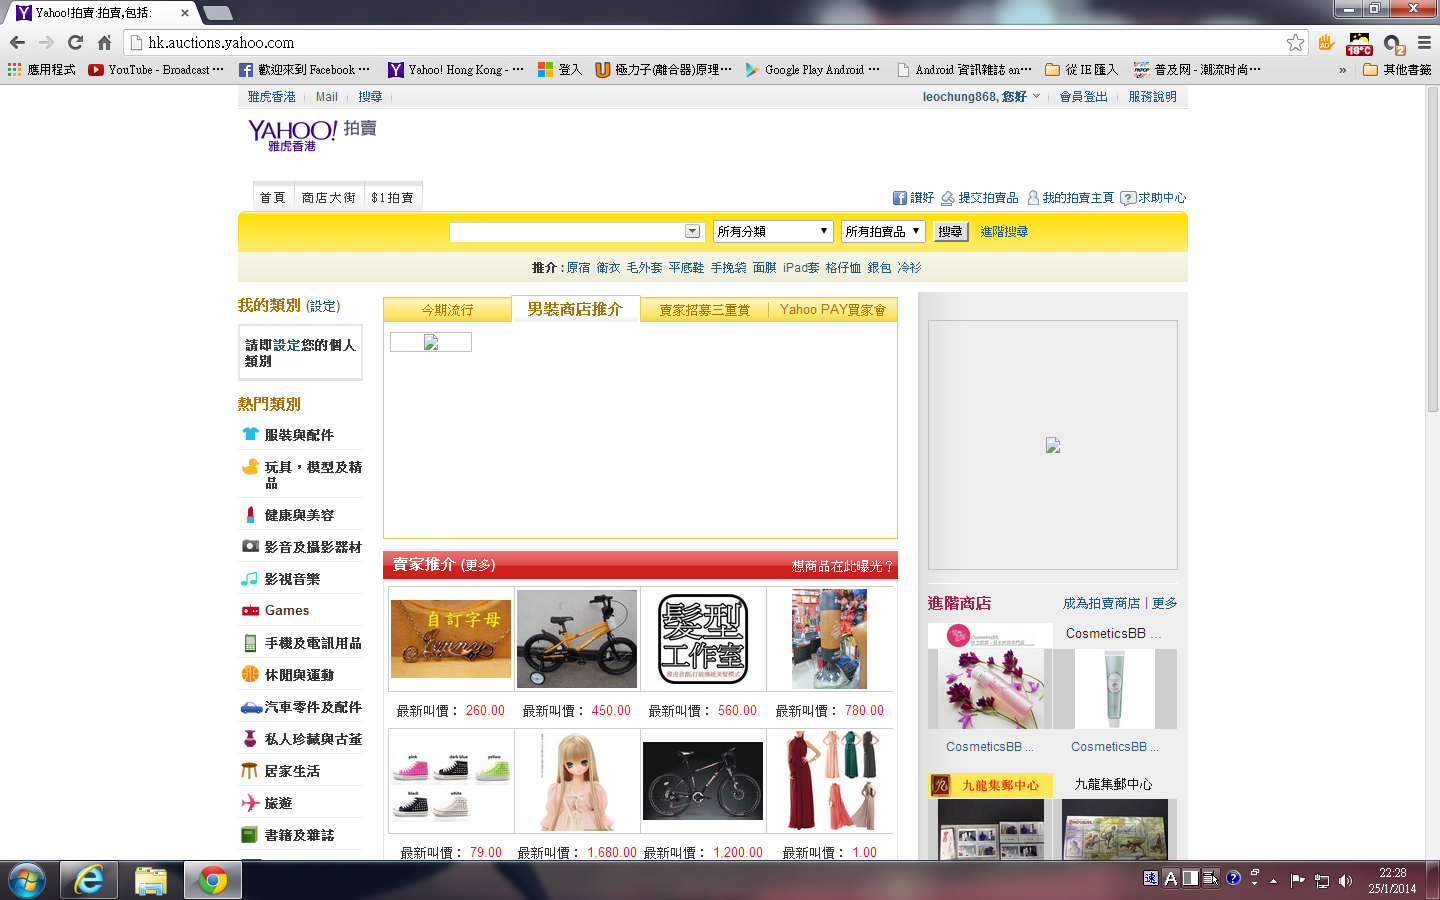Image resolution: width=1440 pixels, height=900 pixels.
Task: Click the page vertical scrollbar
Action: [x=1432, y=250]
